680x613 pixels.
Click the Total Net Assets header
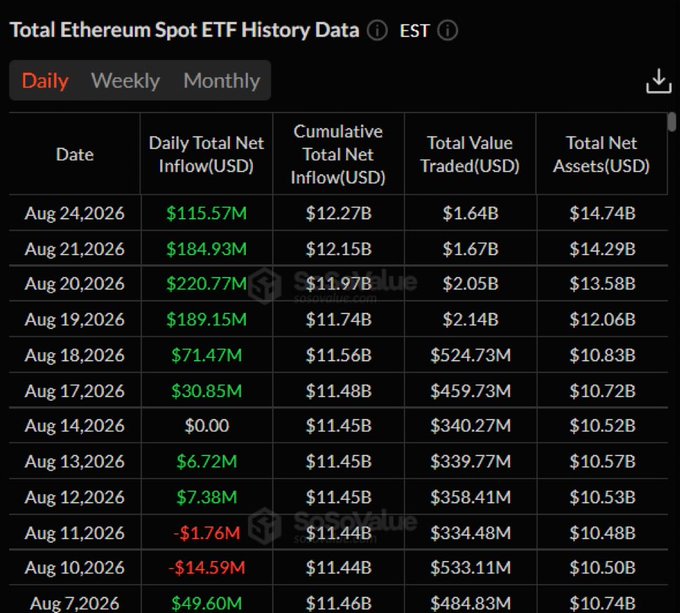[x=602, y=154]
